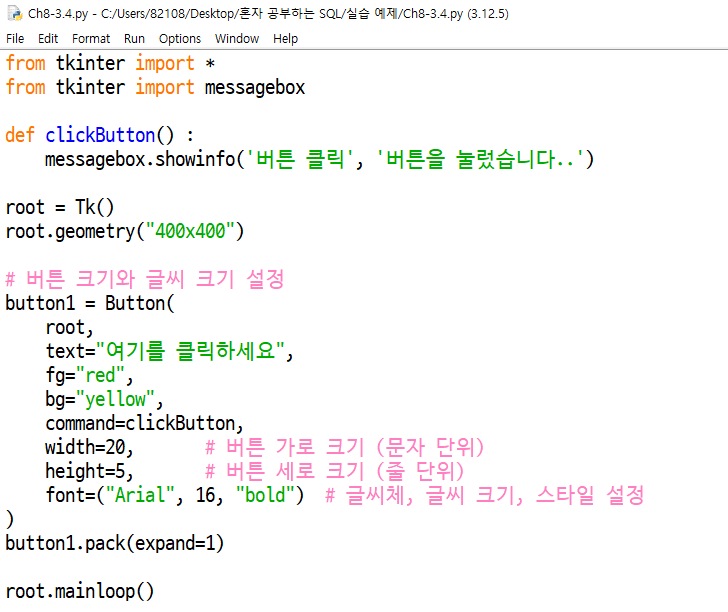Click 'command=clickButton,' line
Viewport: 728px width, 612px height.
coord(144,423)
